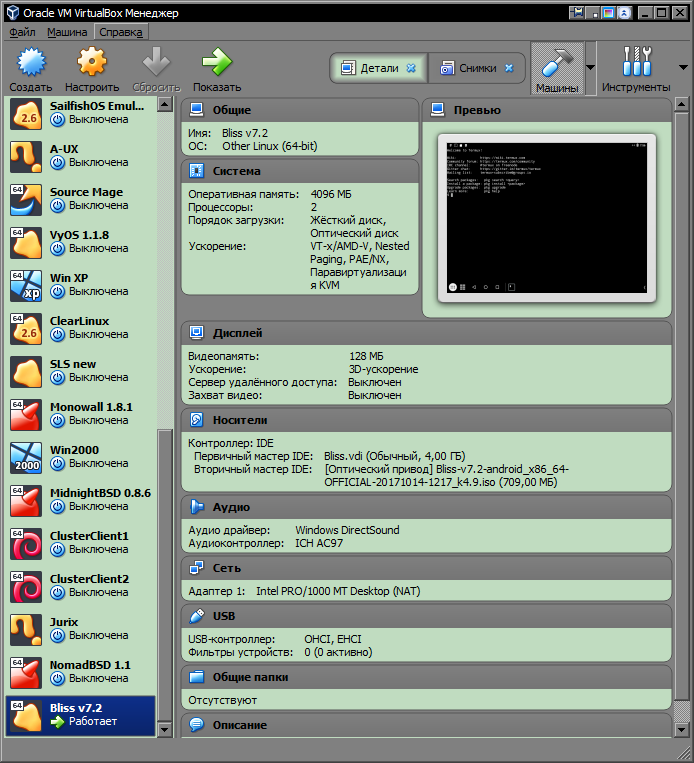The image size is (694, 763).
Task: Click the Сбросить (Discard) arrow icon
Action: point(156,62)
